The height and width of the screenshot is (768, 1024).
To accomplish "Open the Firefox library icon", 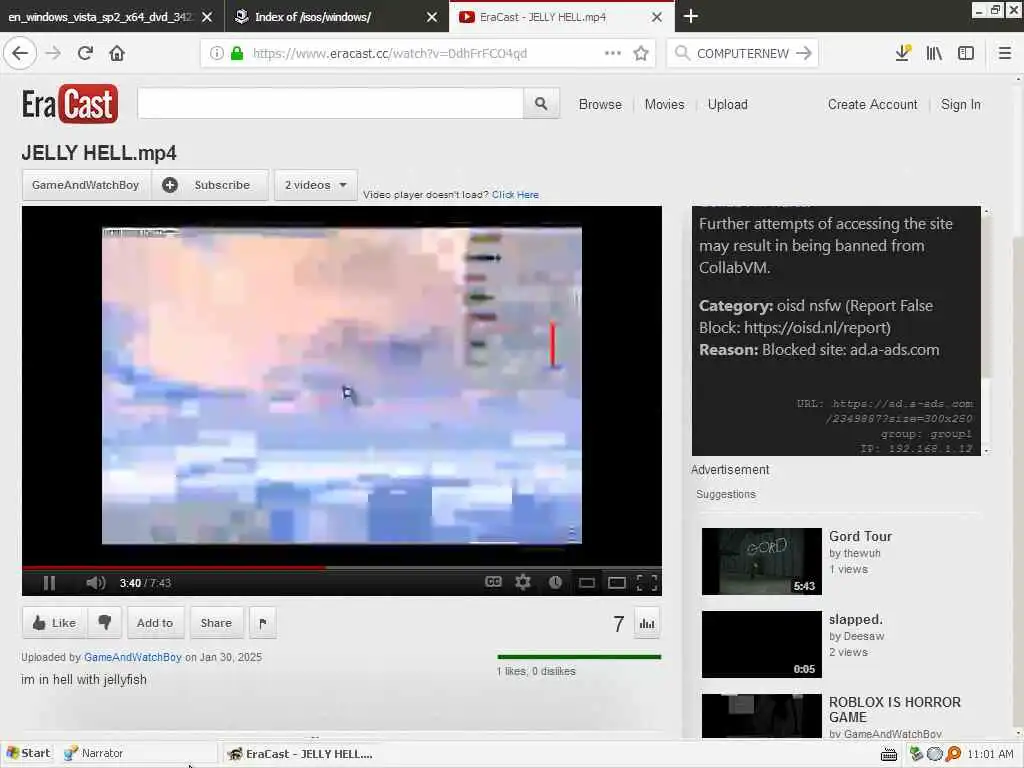I will pos(934,53).
